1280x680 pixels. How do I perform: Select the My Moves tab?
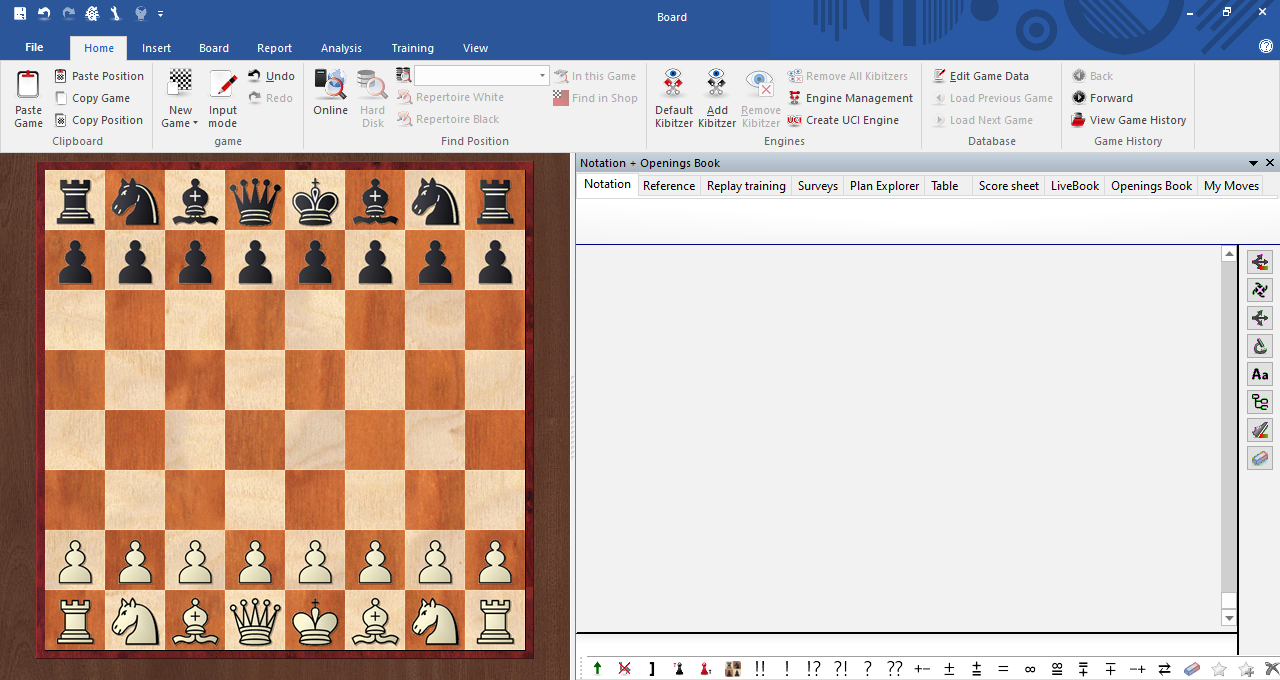click(1231, 186)
